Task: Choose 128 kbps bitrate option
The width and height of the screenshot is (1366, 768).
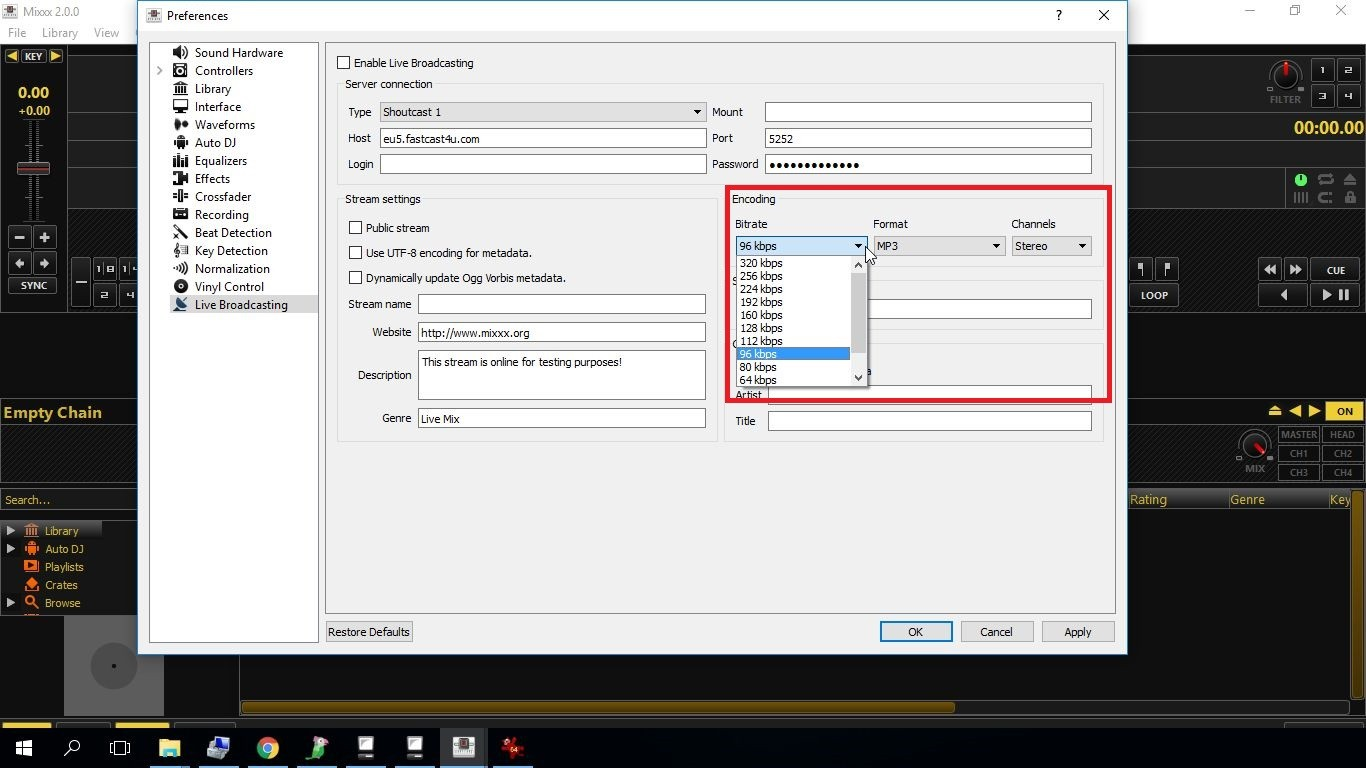Action: pyautogui.click(x=793, y=328)
